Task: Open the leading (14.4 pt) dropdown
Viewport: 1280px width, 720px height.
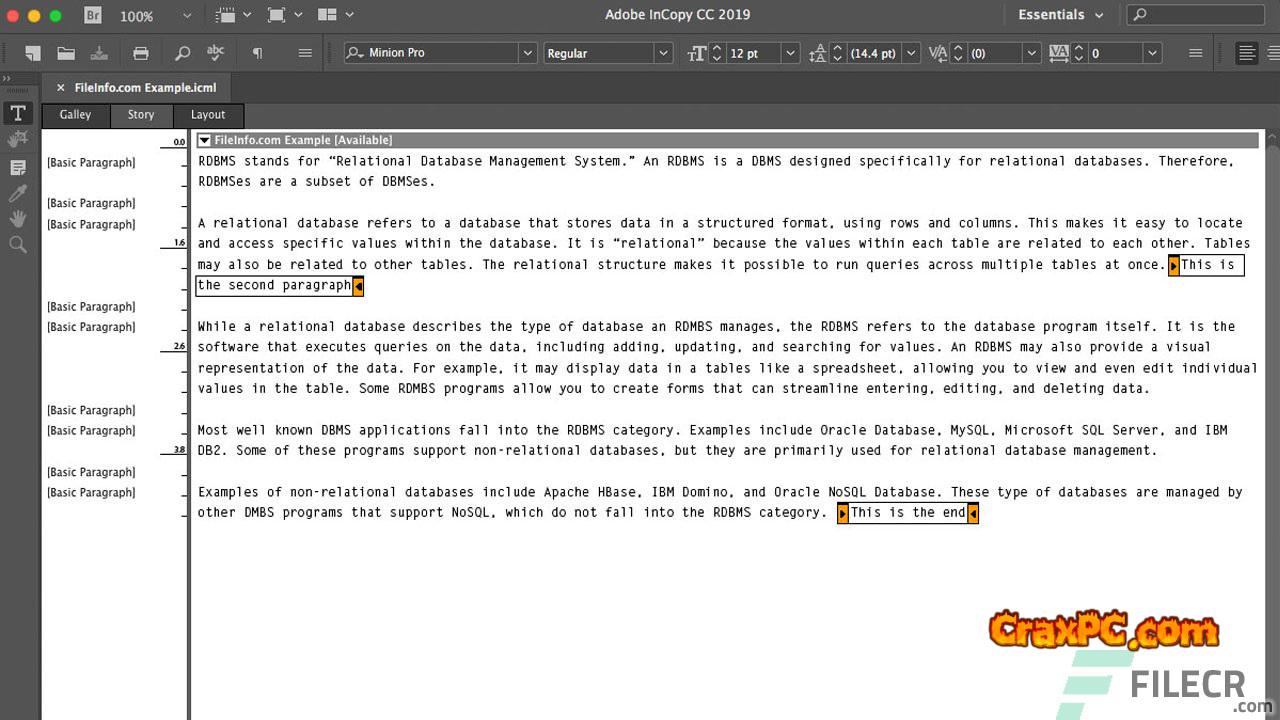Action: coord(911,53)
